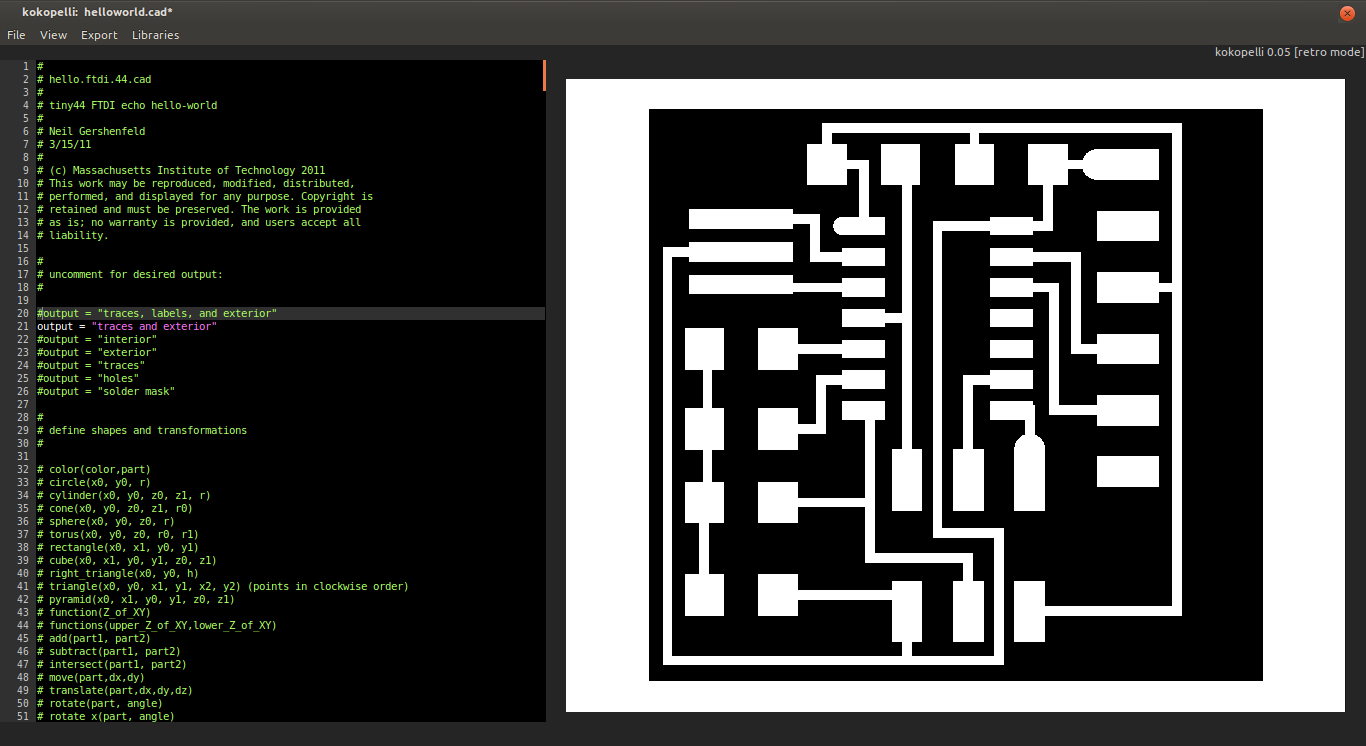Click the active output = "traces and exterior" line
This screenshot has height=746, width=1366.
coord(127,326)
